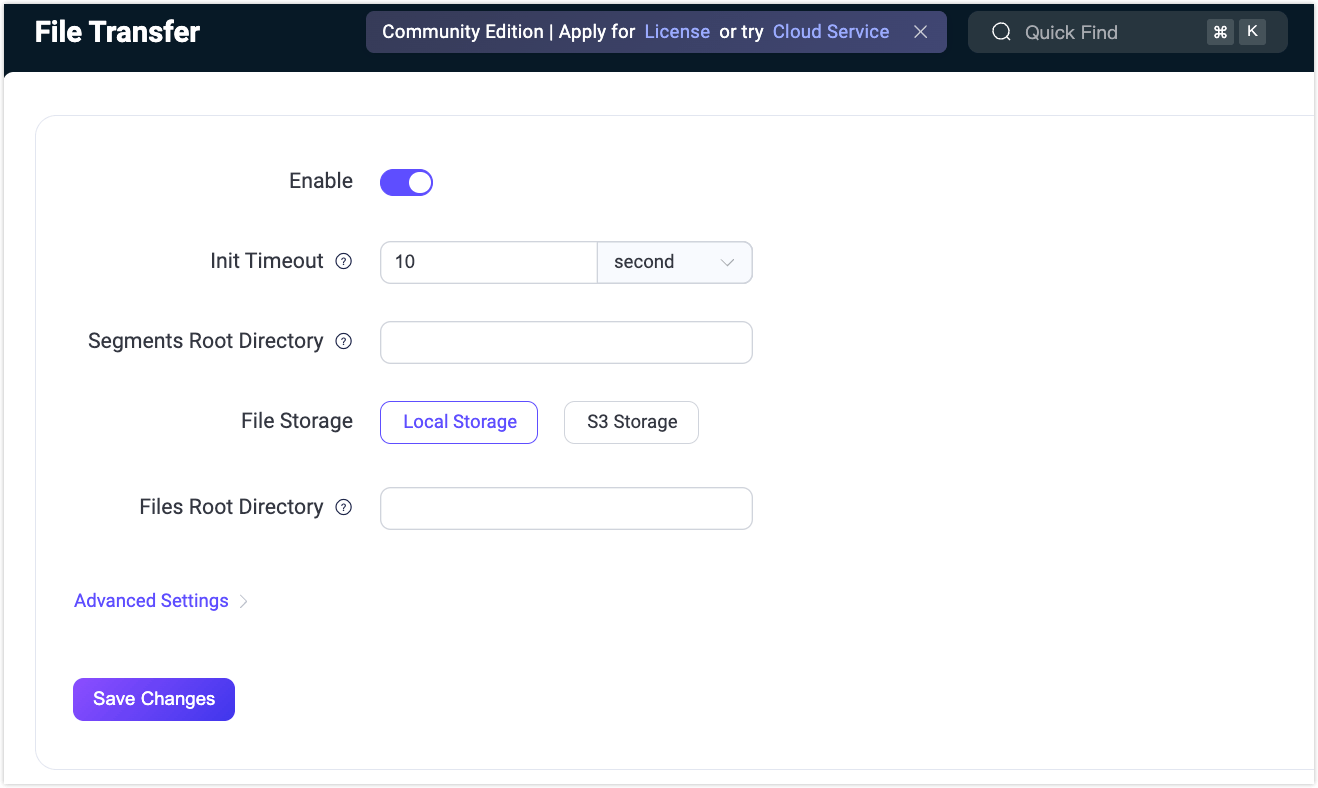The width and height of the screenshot is (1318, 788).
Task: Click the Init Timeout value field
Action: point(488,262)
